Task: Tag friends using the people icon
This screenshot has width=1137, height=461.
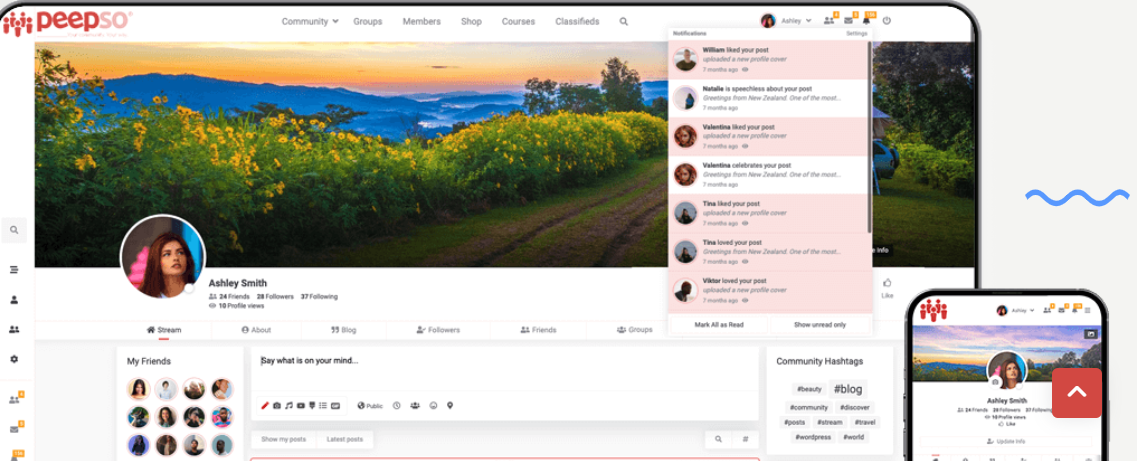Action: (415, 406)
